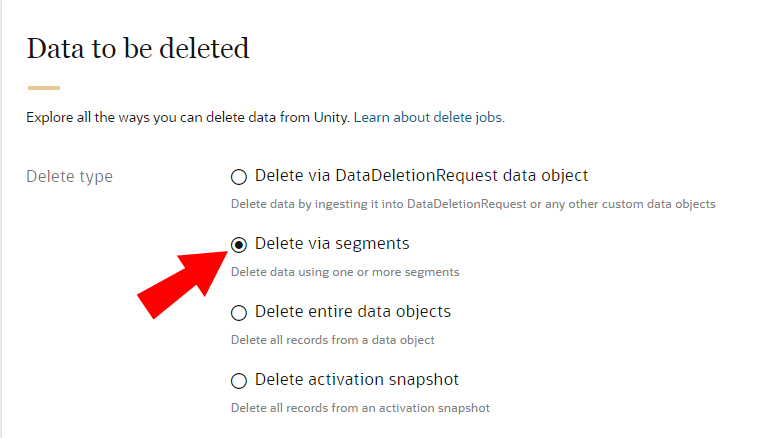The height and width of the screenshot is (438, 770).
Task: Click the 'Delete data by ingesting it' description
Action: click(473, 204)
